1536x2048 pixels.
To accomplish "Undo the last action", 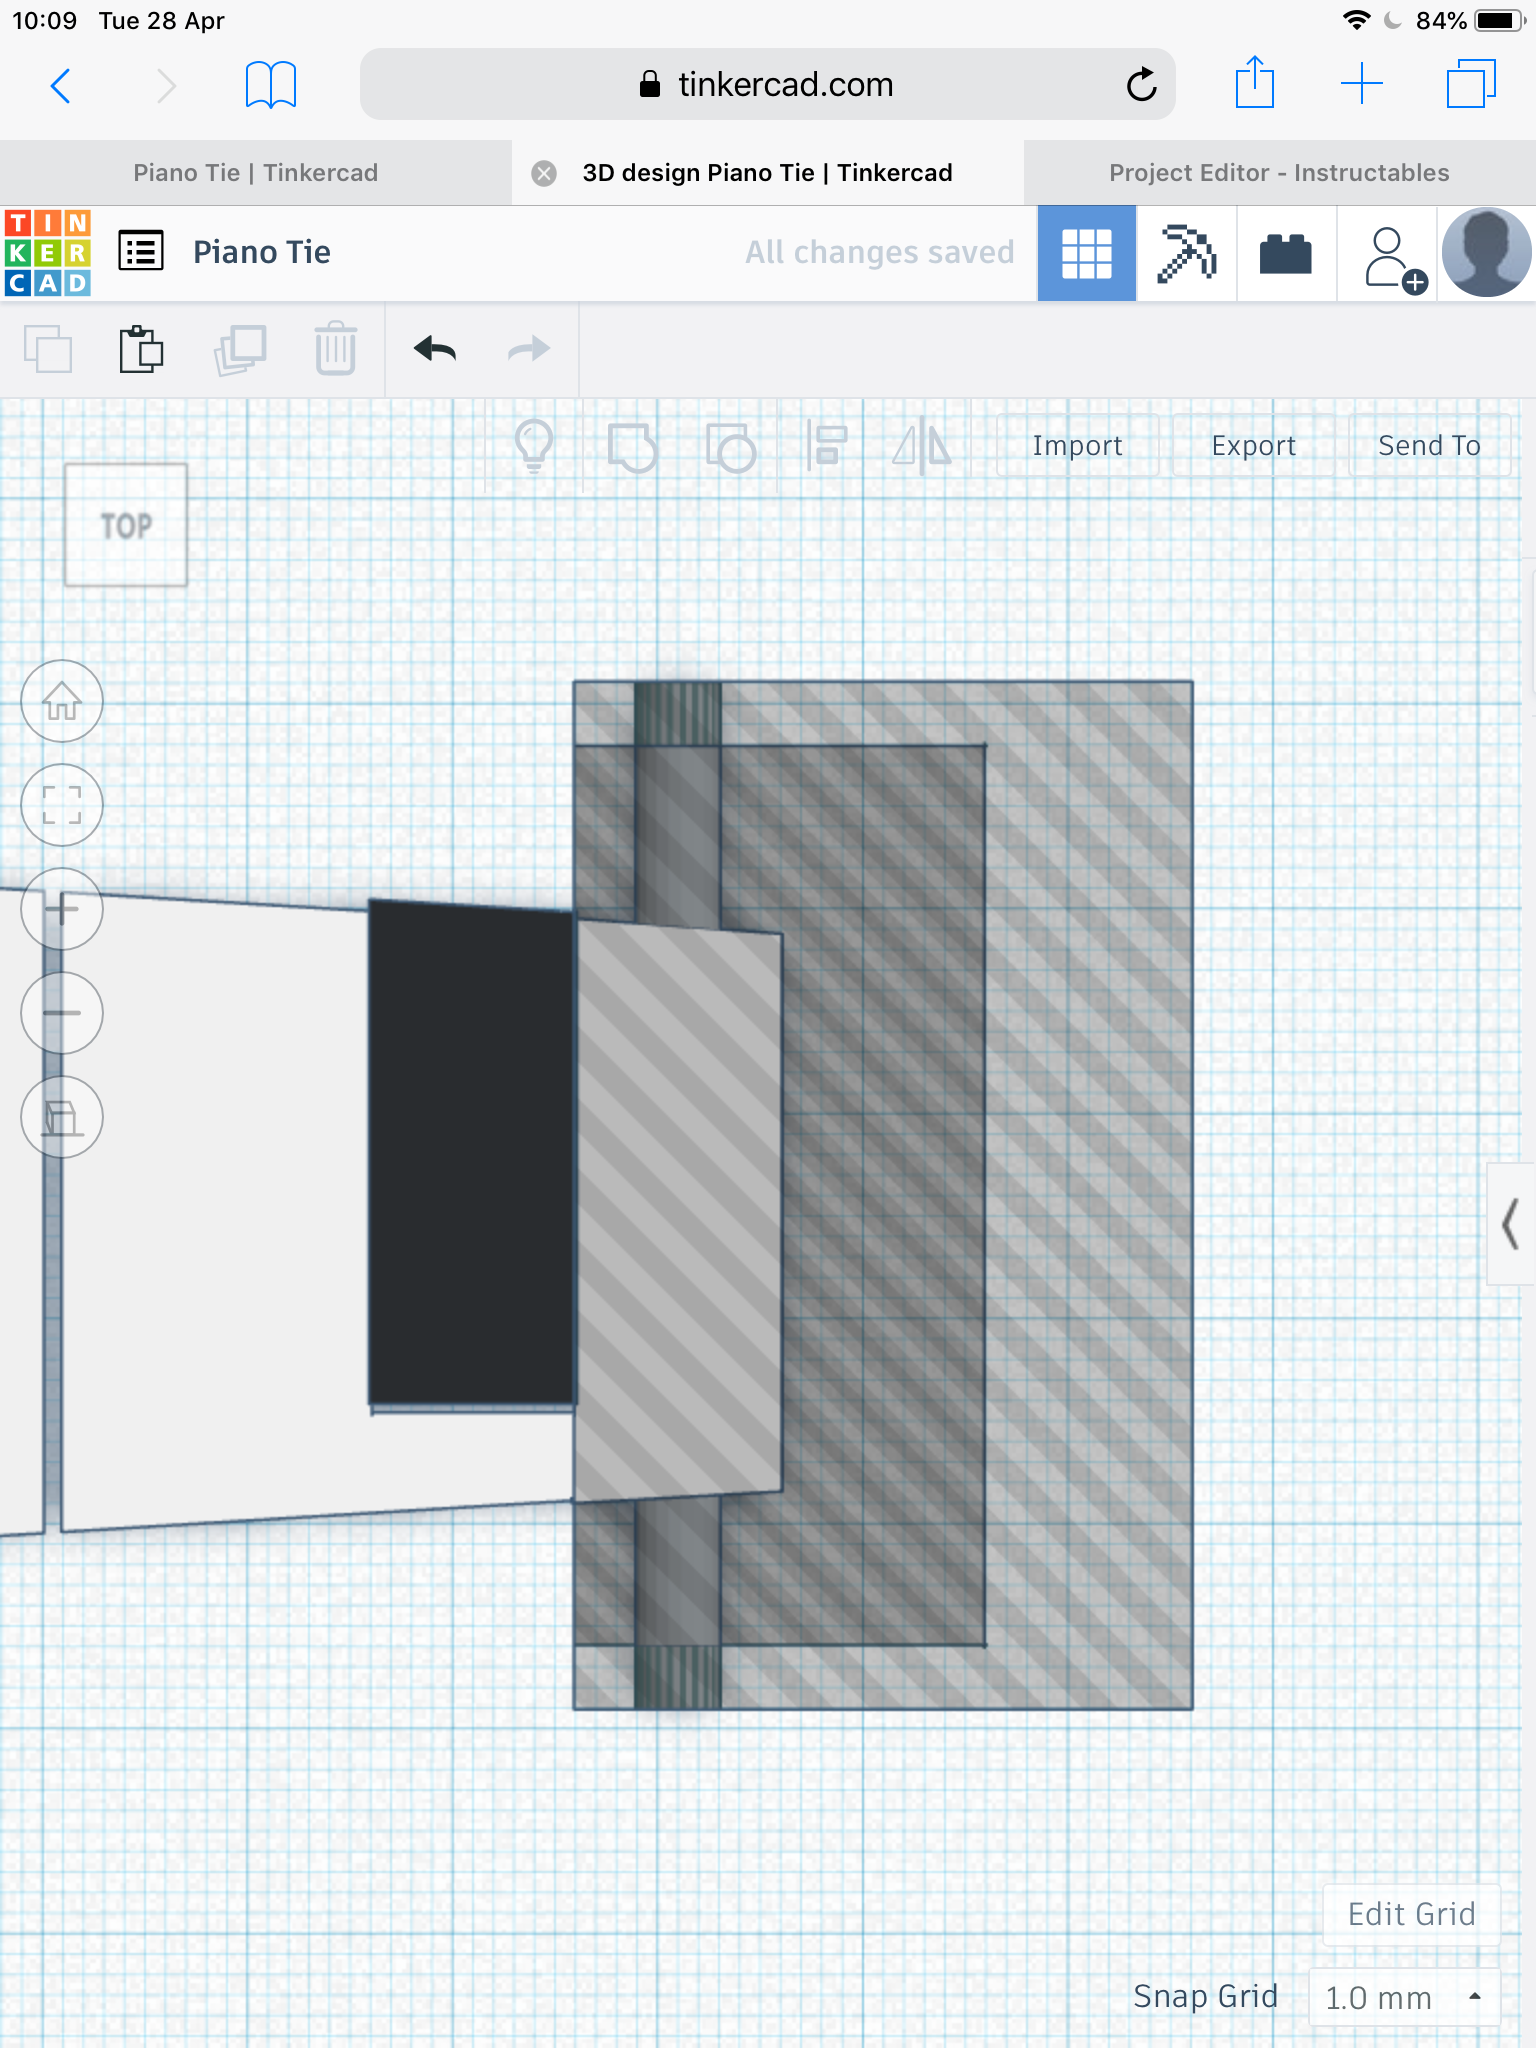I will (435, 349).
